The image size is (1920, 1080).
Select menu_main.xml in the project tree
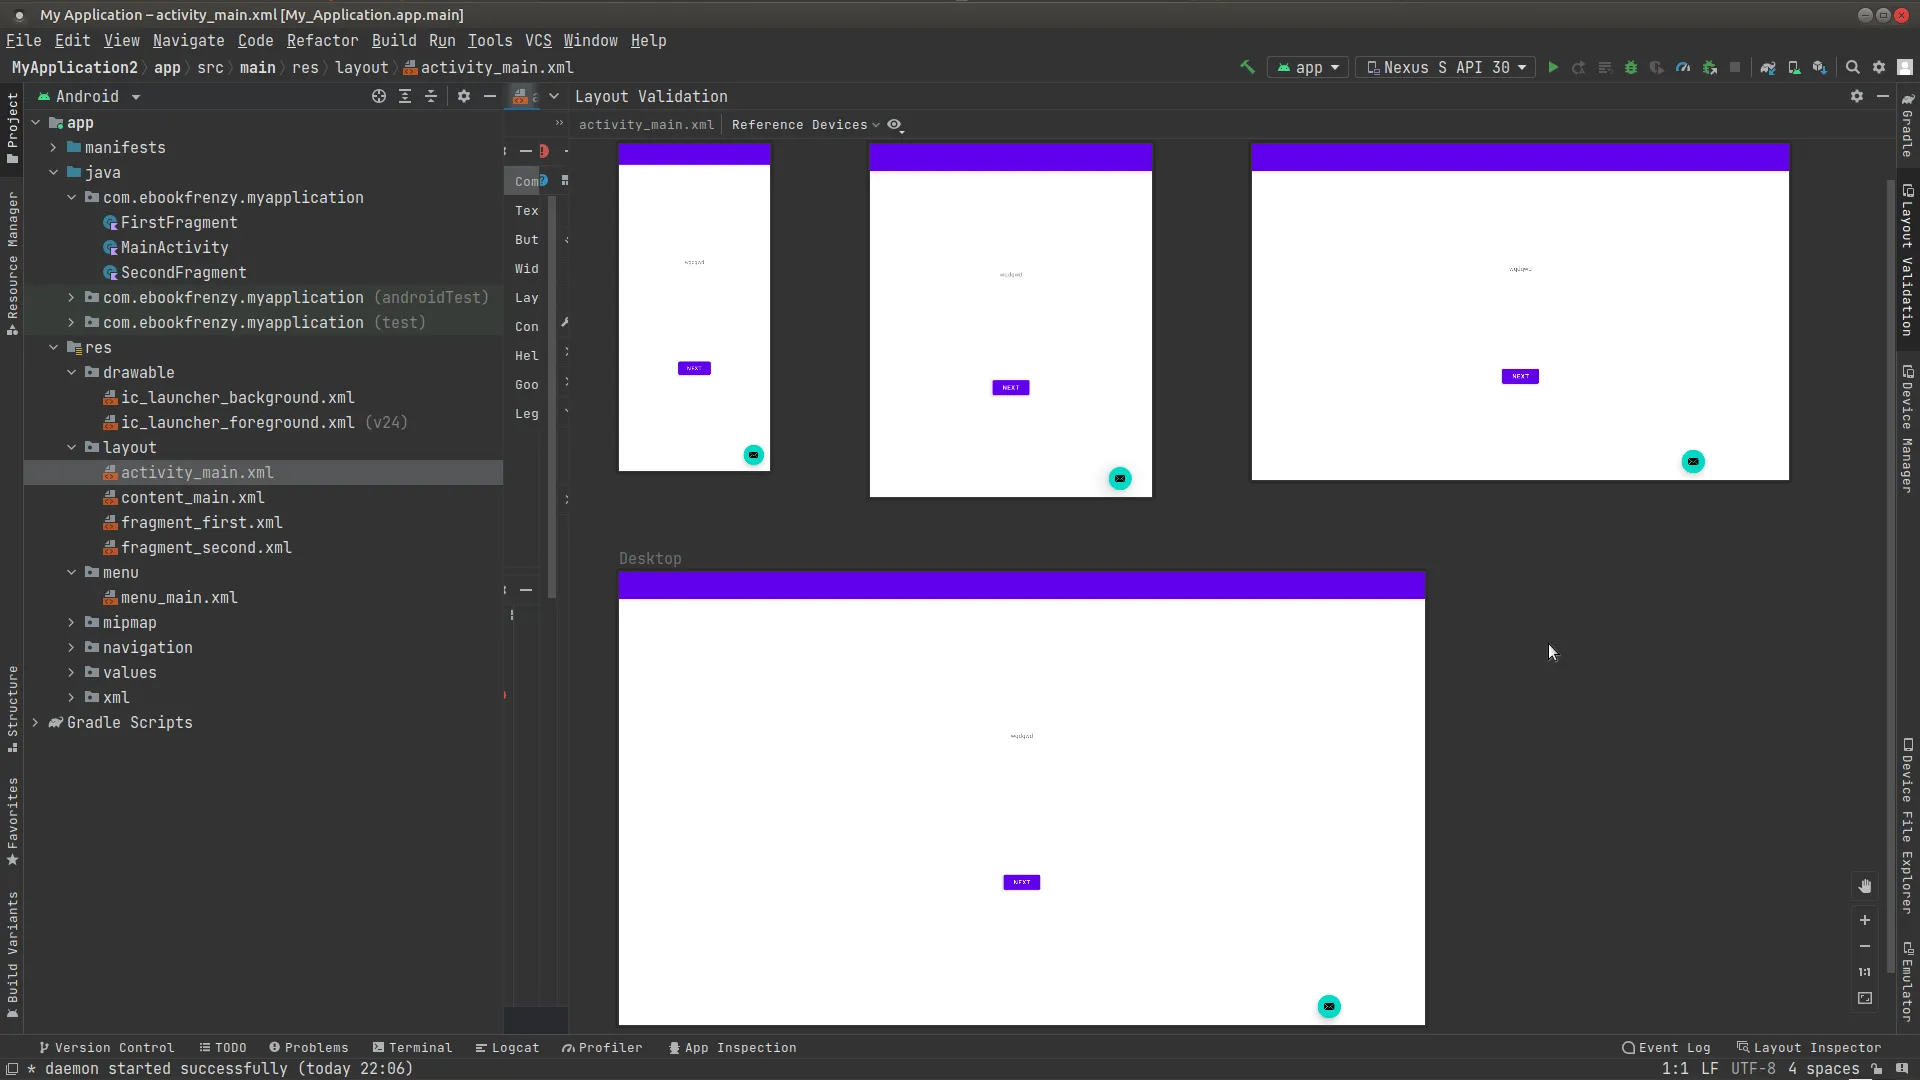(x=179, y=597)
